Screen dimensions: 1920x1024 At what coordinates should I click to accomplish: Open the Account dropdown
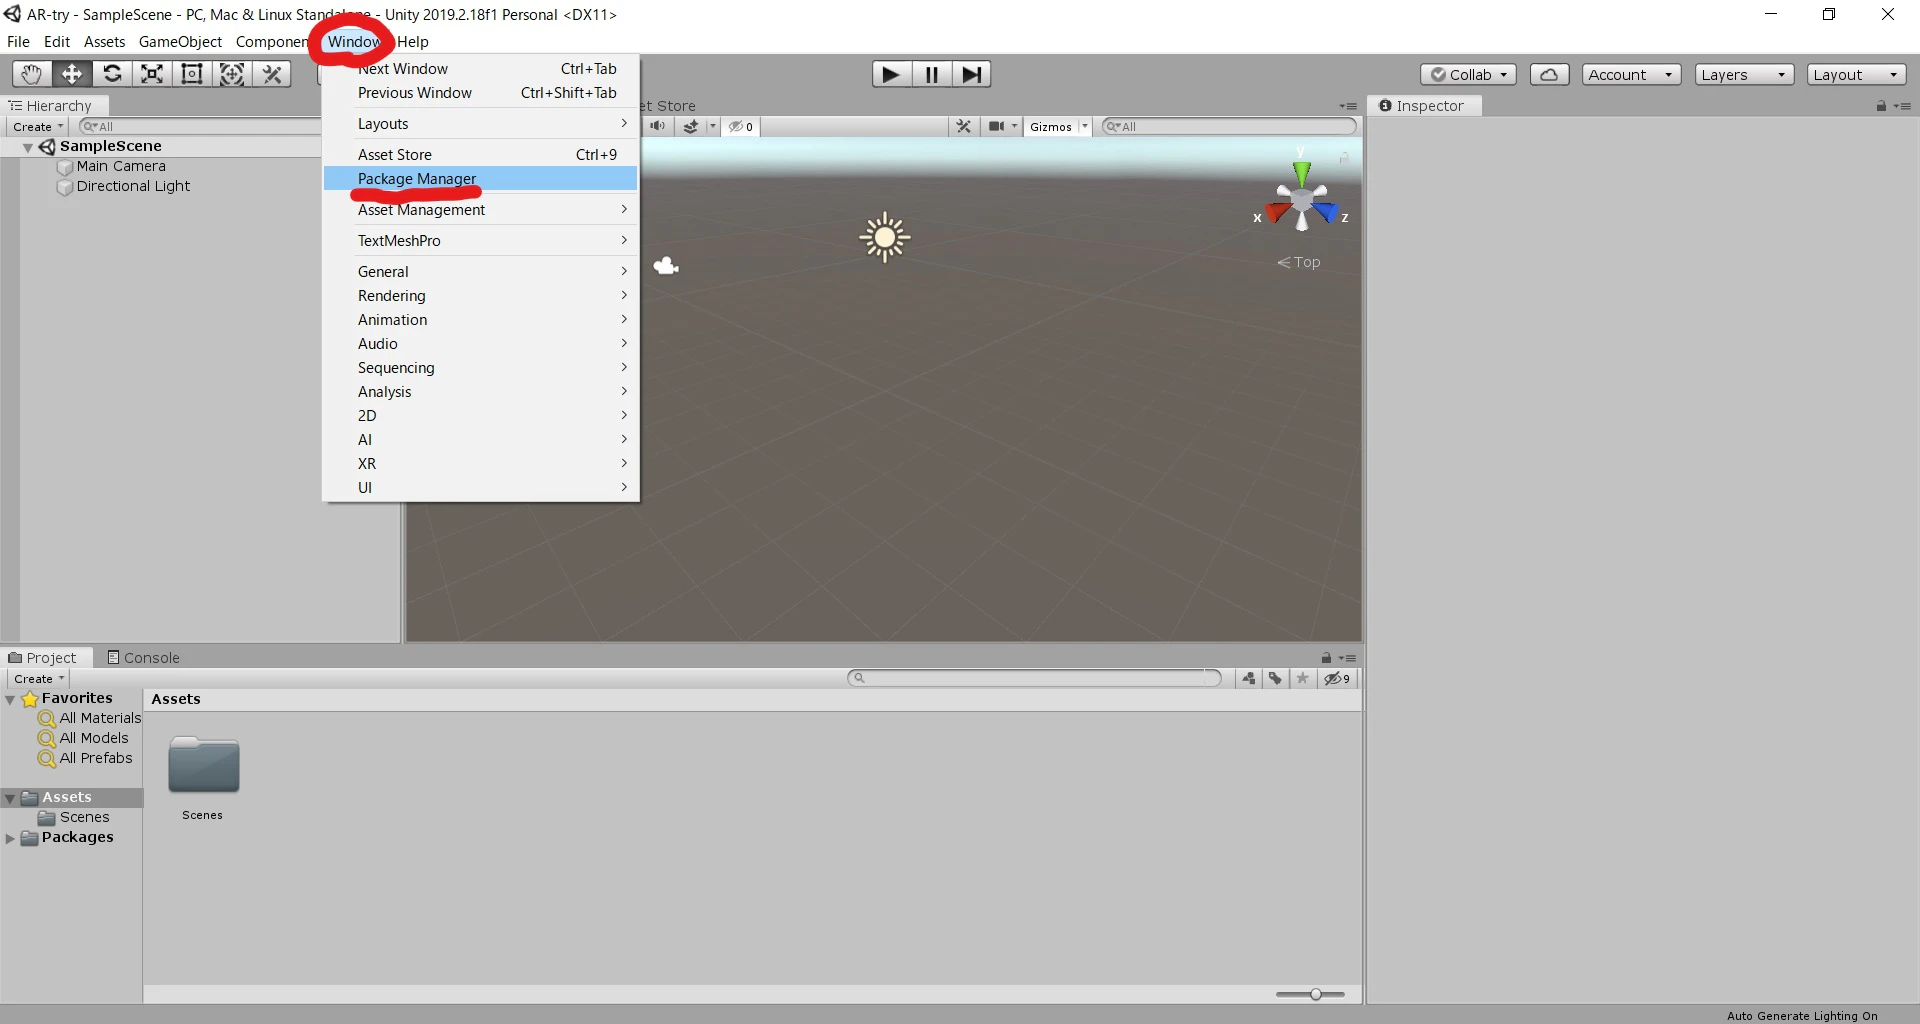click(x=1631, y=75)
